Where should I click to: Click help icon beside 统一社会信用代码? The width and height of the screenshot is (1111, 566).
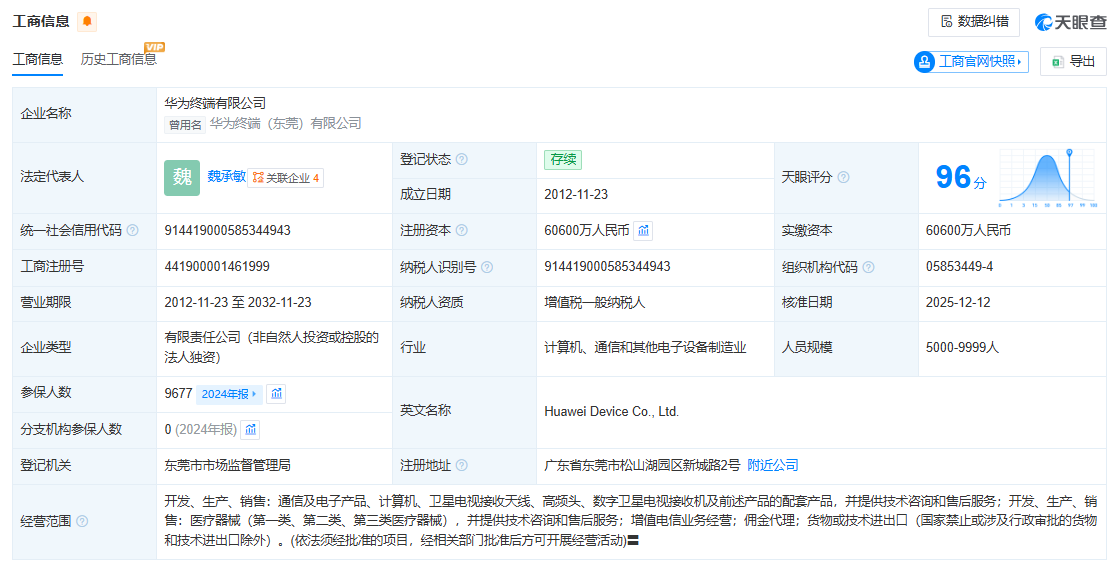(x=132, y=230)
